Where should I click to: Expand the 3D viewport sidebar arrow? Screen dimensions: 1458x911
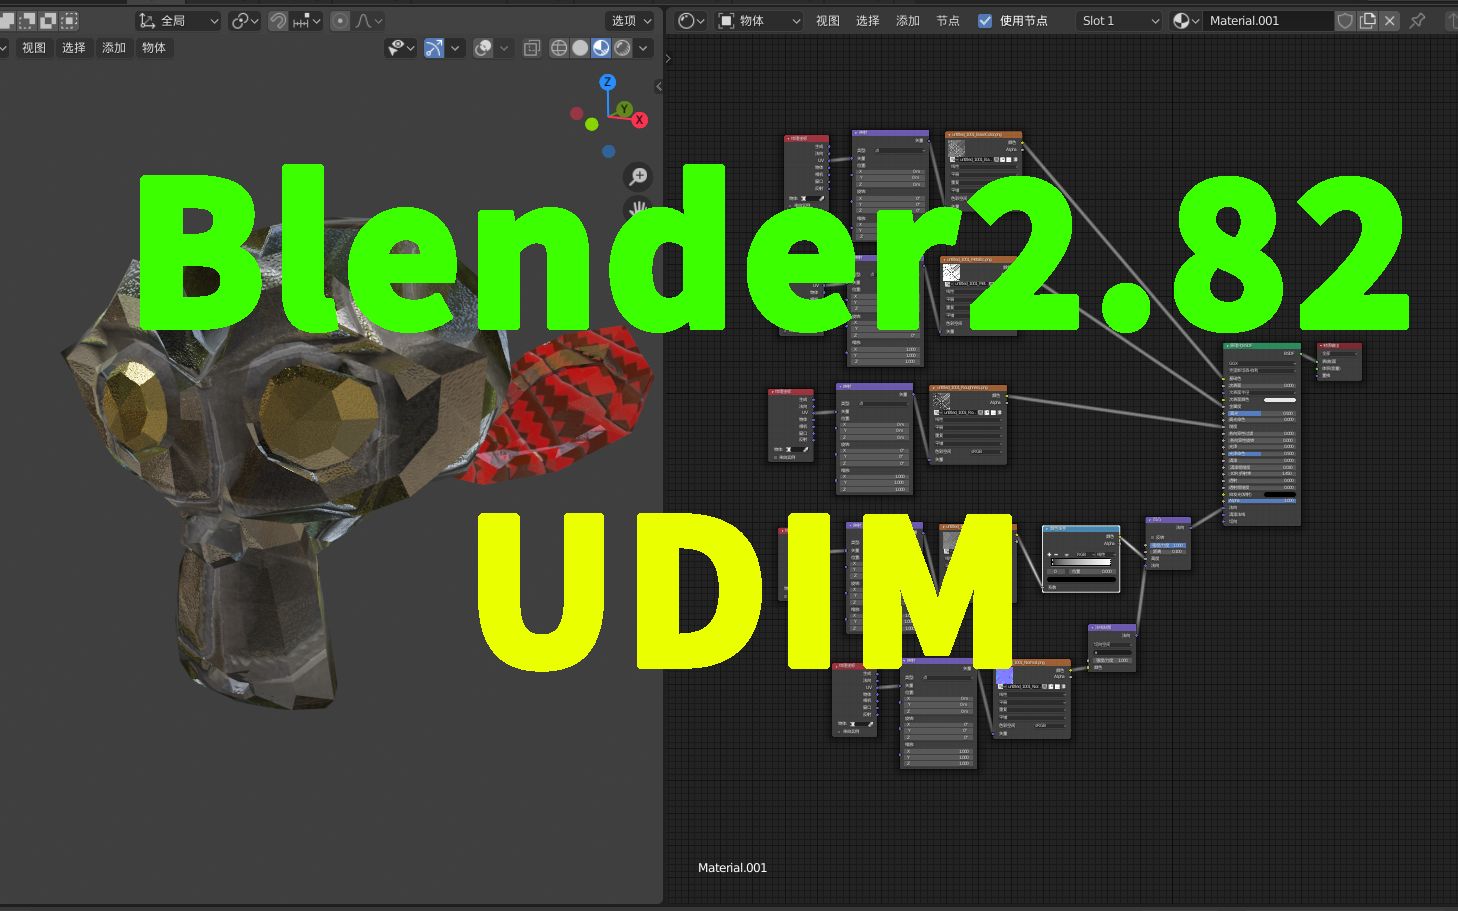pos(658,87)
